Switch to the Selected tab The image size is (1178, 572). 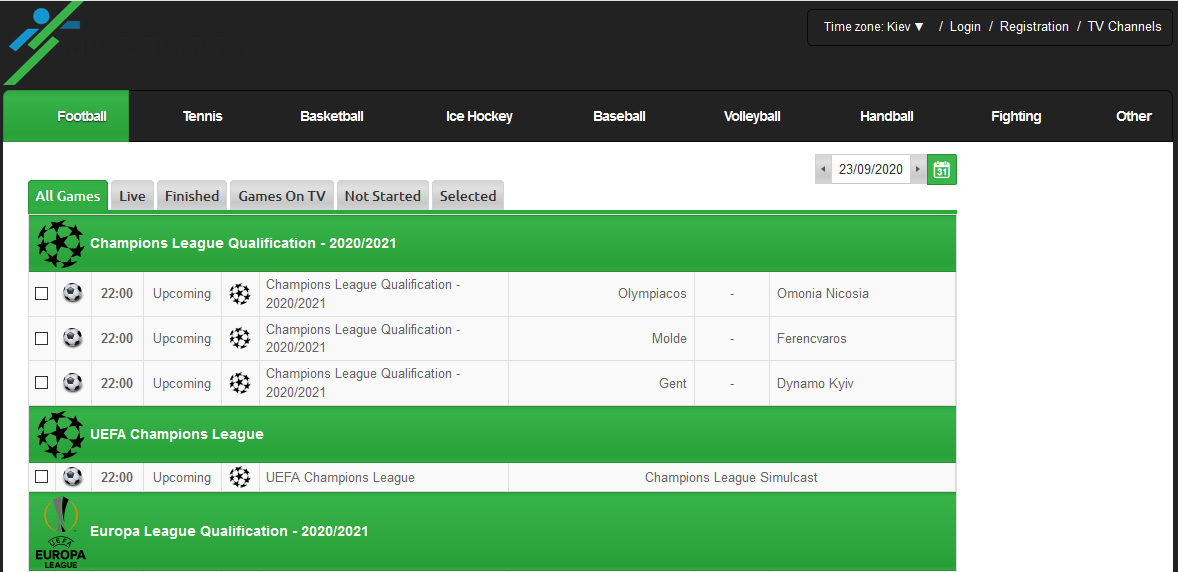click(468, 196)
